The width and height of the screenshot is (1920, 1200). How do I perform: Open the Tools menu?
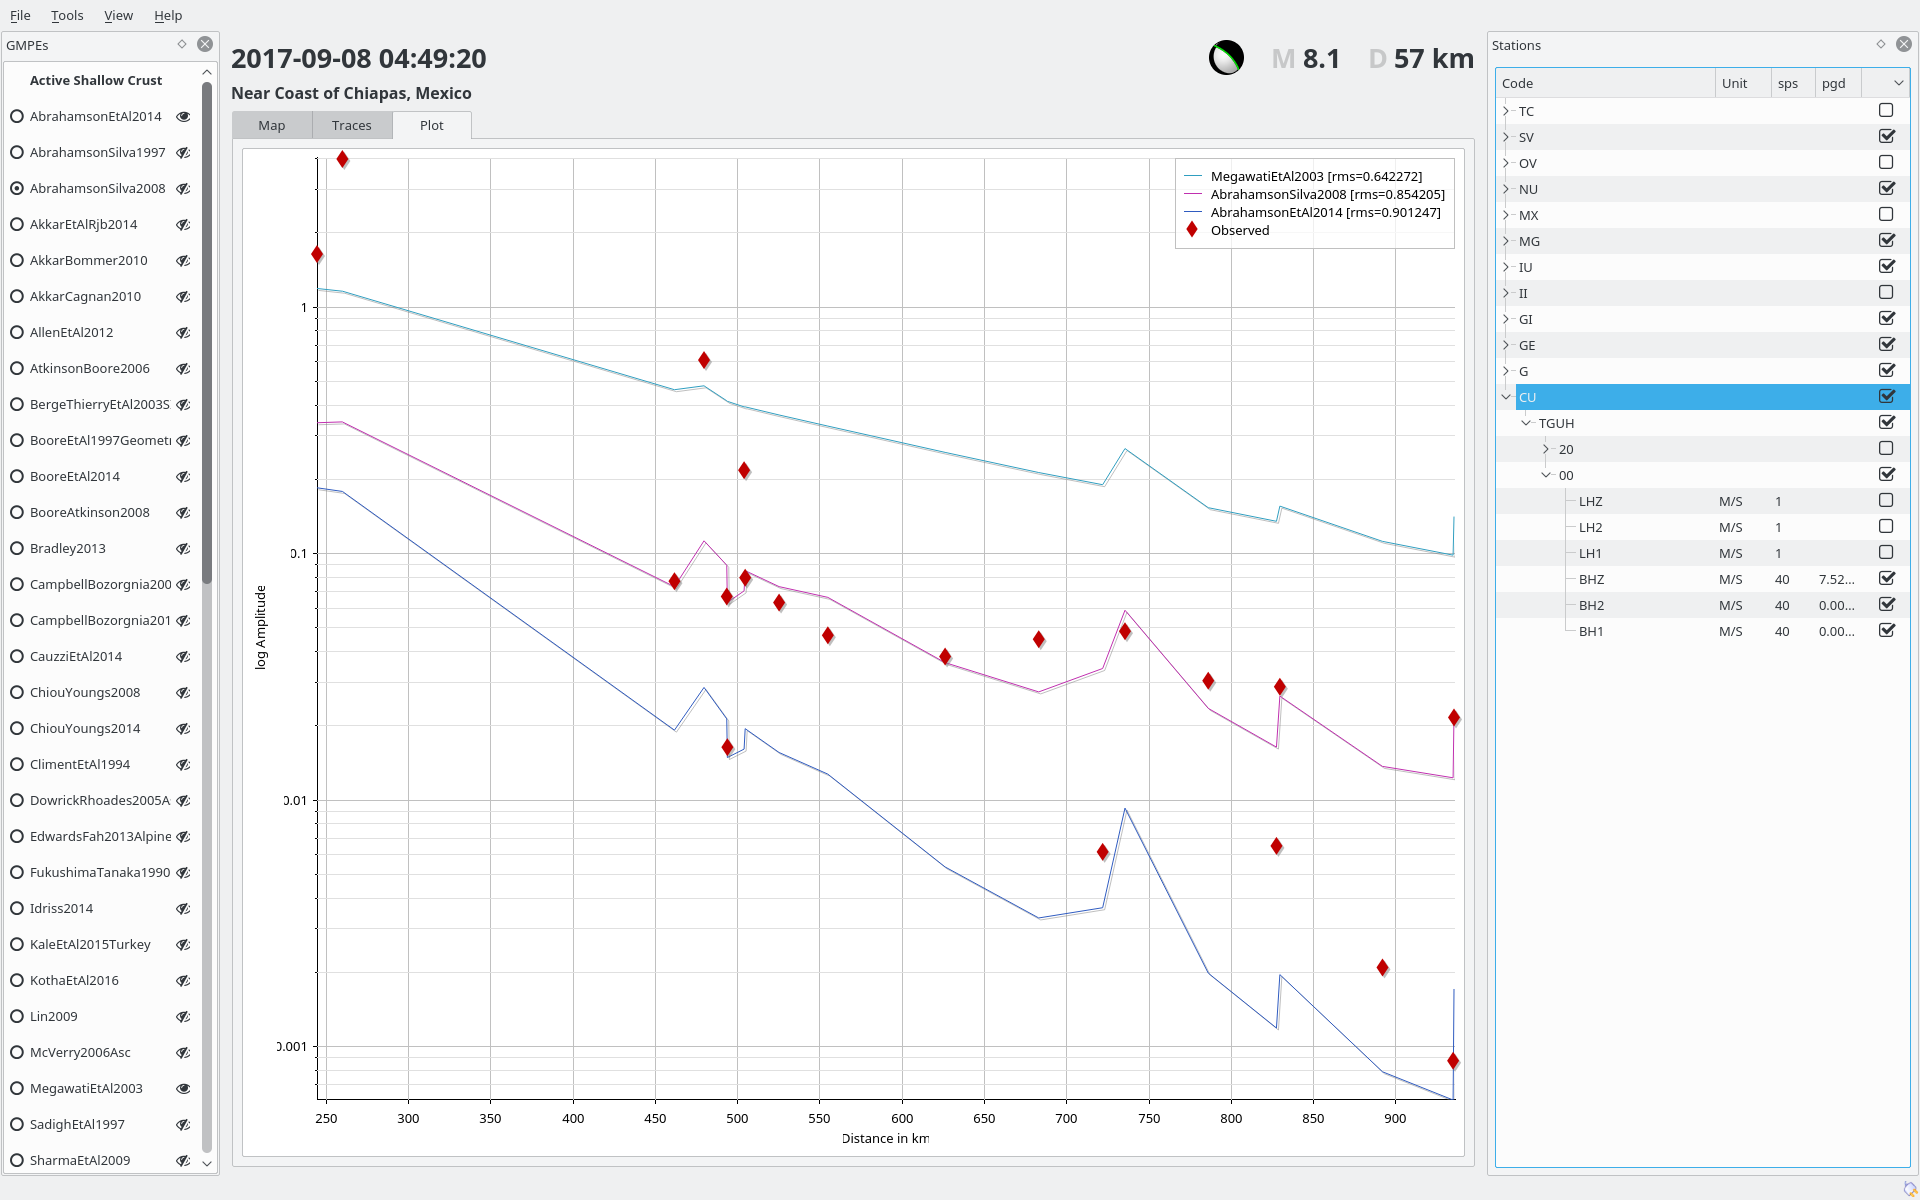pos(67,15)
